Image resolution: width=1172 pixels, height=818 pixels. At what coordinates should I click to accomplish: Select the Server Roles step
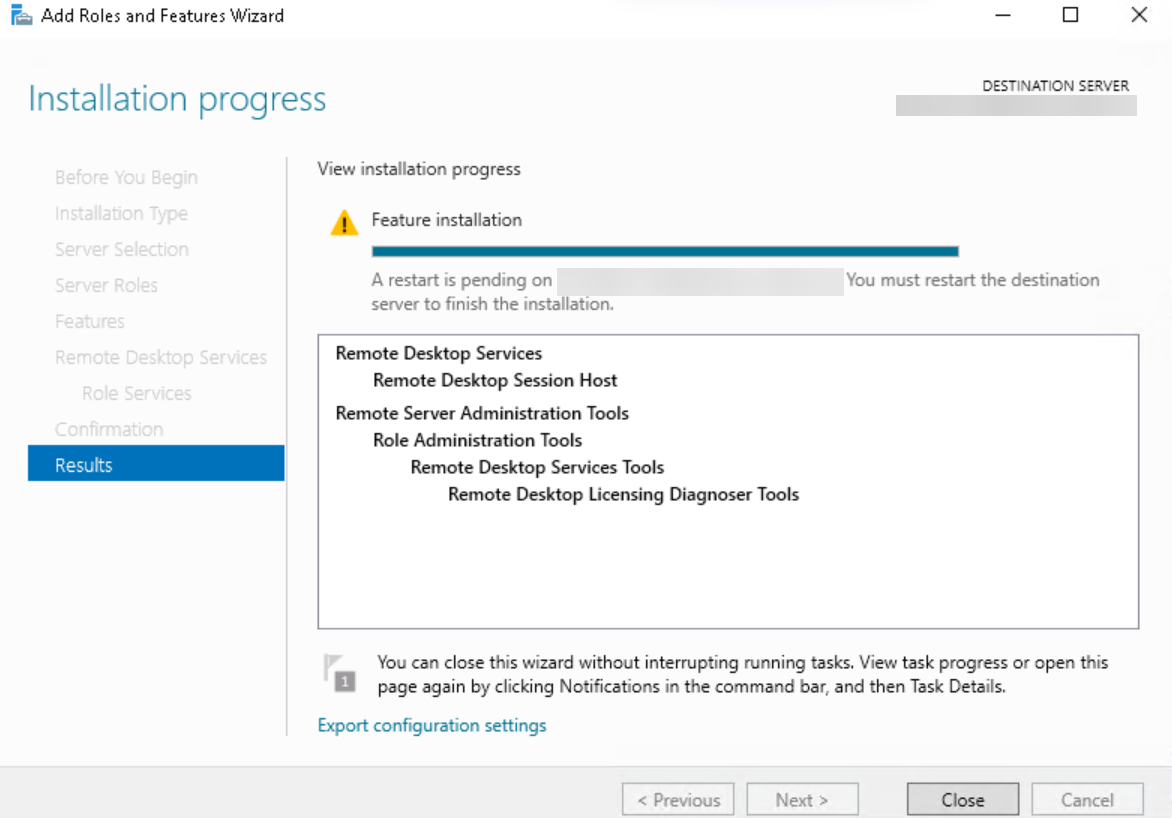[106, 285]
